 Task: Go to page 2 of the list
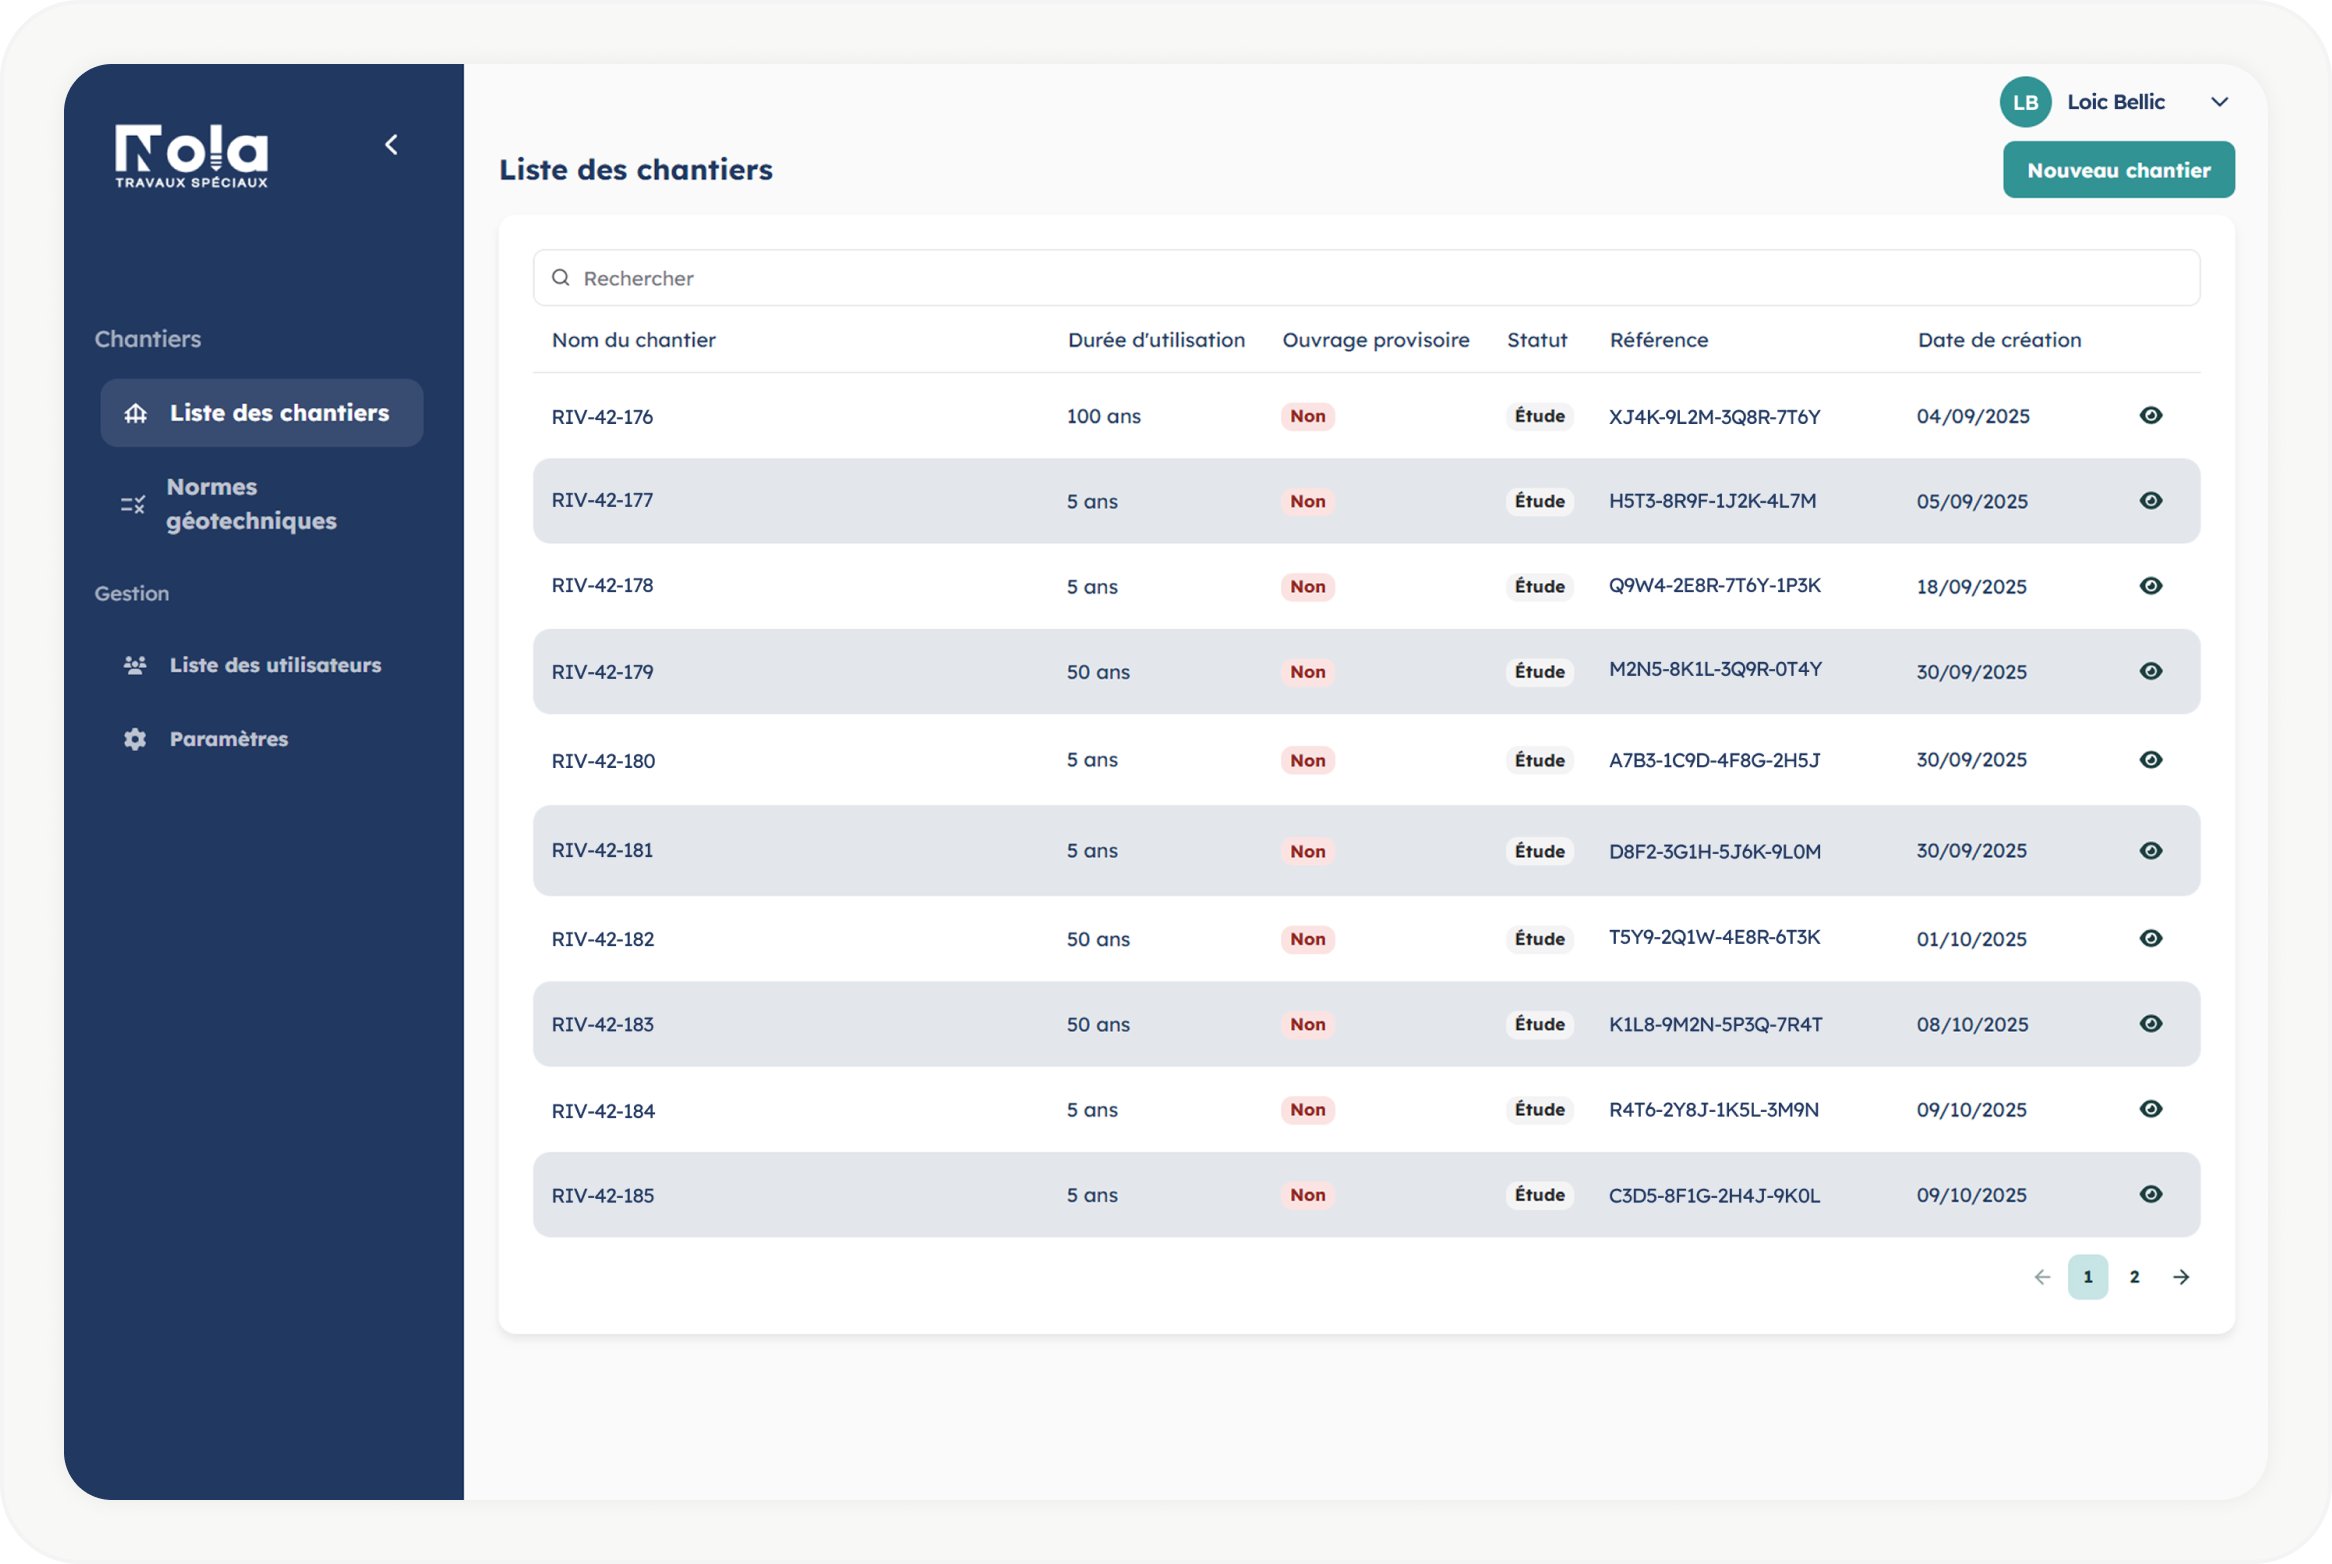point(2134,1277)
